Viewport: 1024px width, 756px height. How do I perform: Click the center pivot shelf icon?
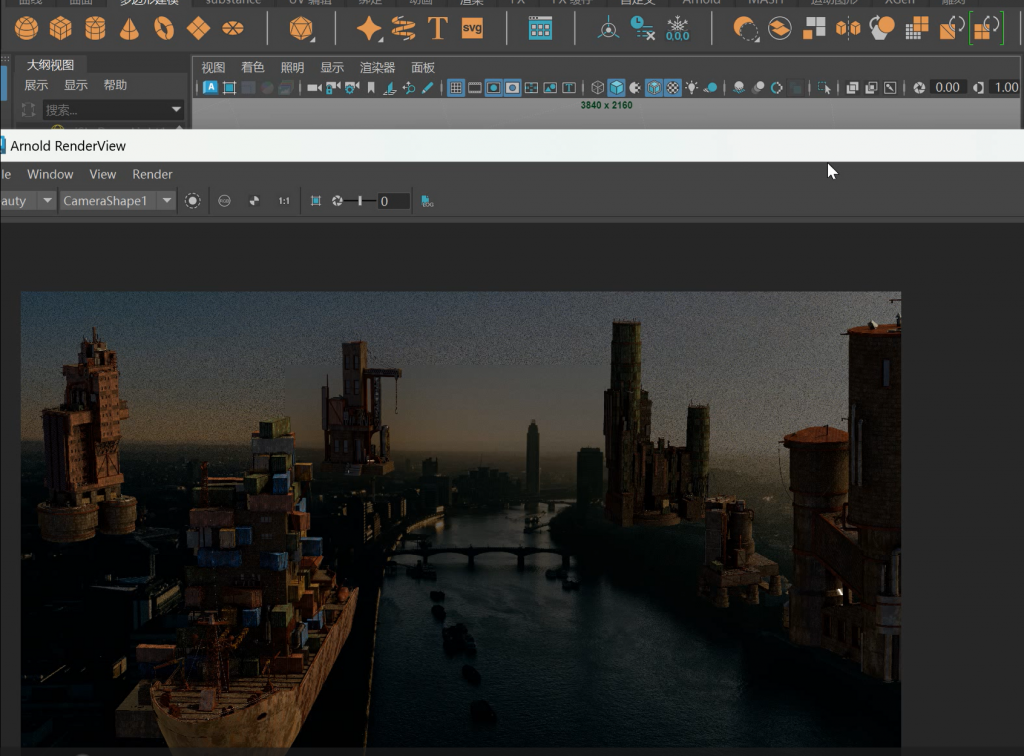click(x=609, y=29)
